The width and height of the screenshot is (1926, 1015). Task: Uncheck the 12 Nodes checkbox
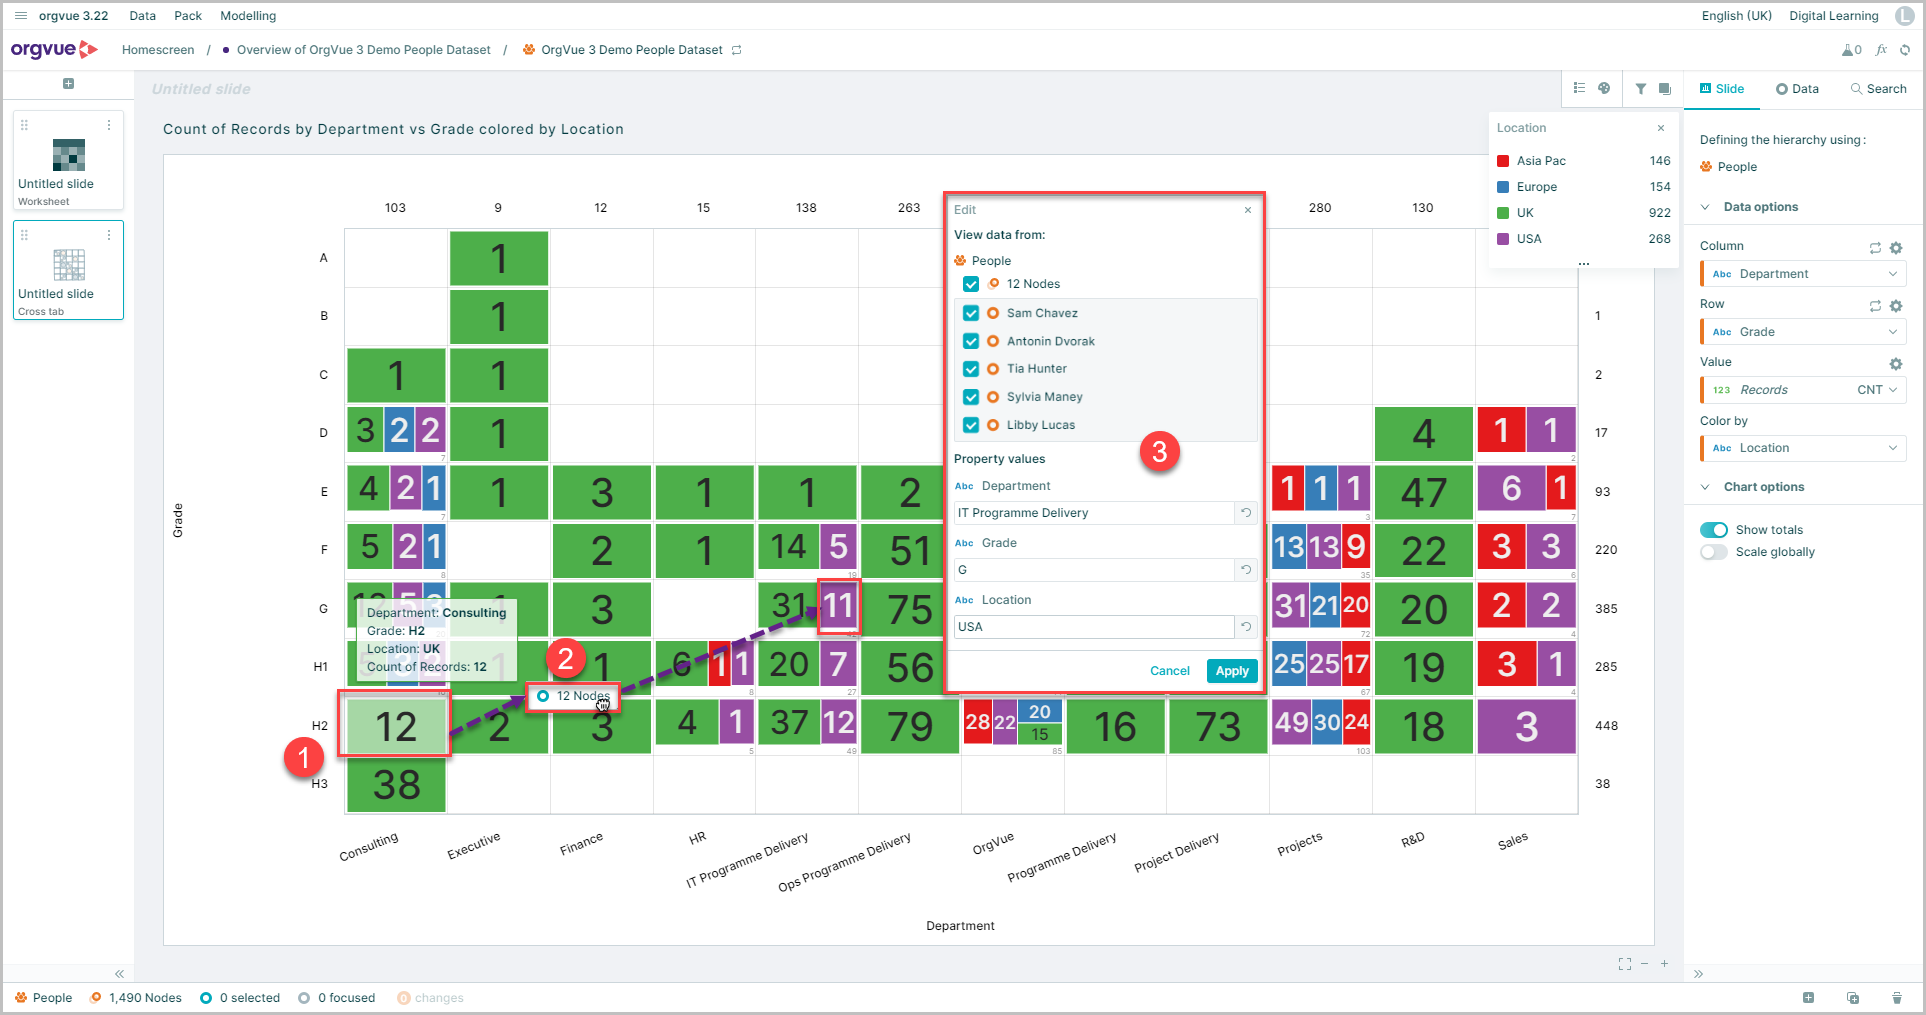click(971, 284)
